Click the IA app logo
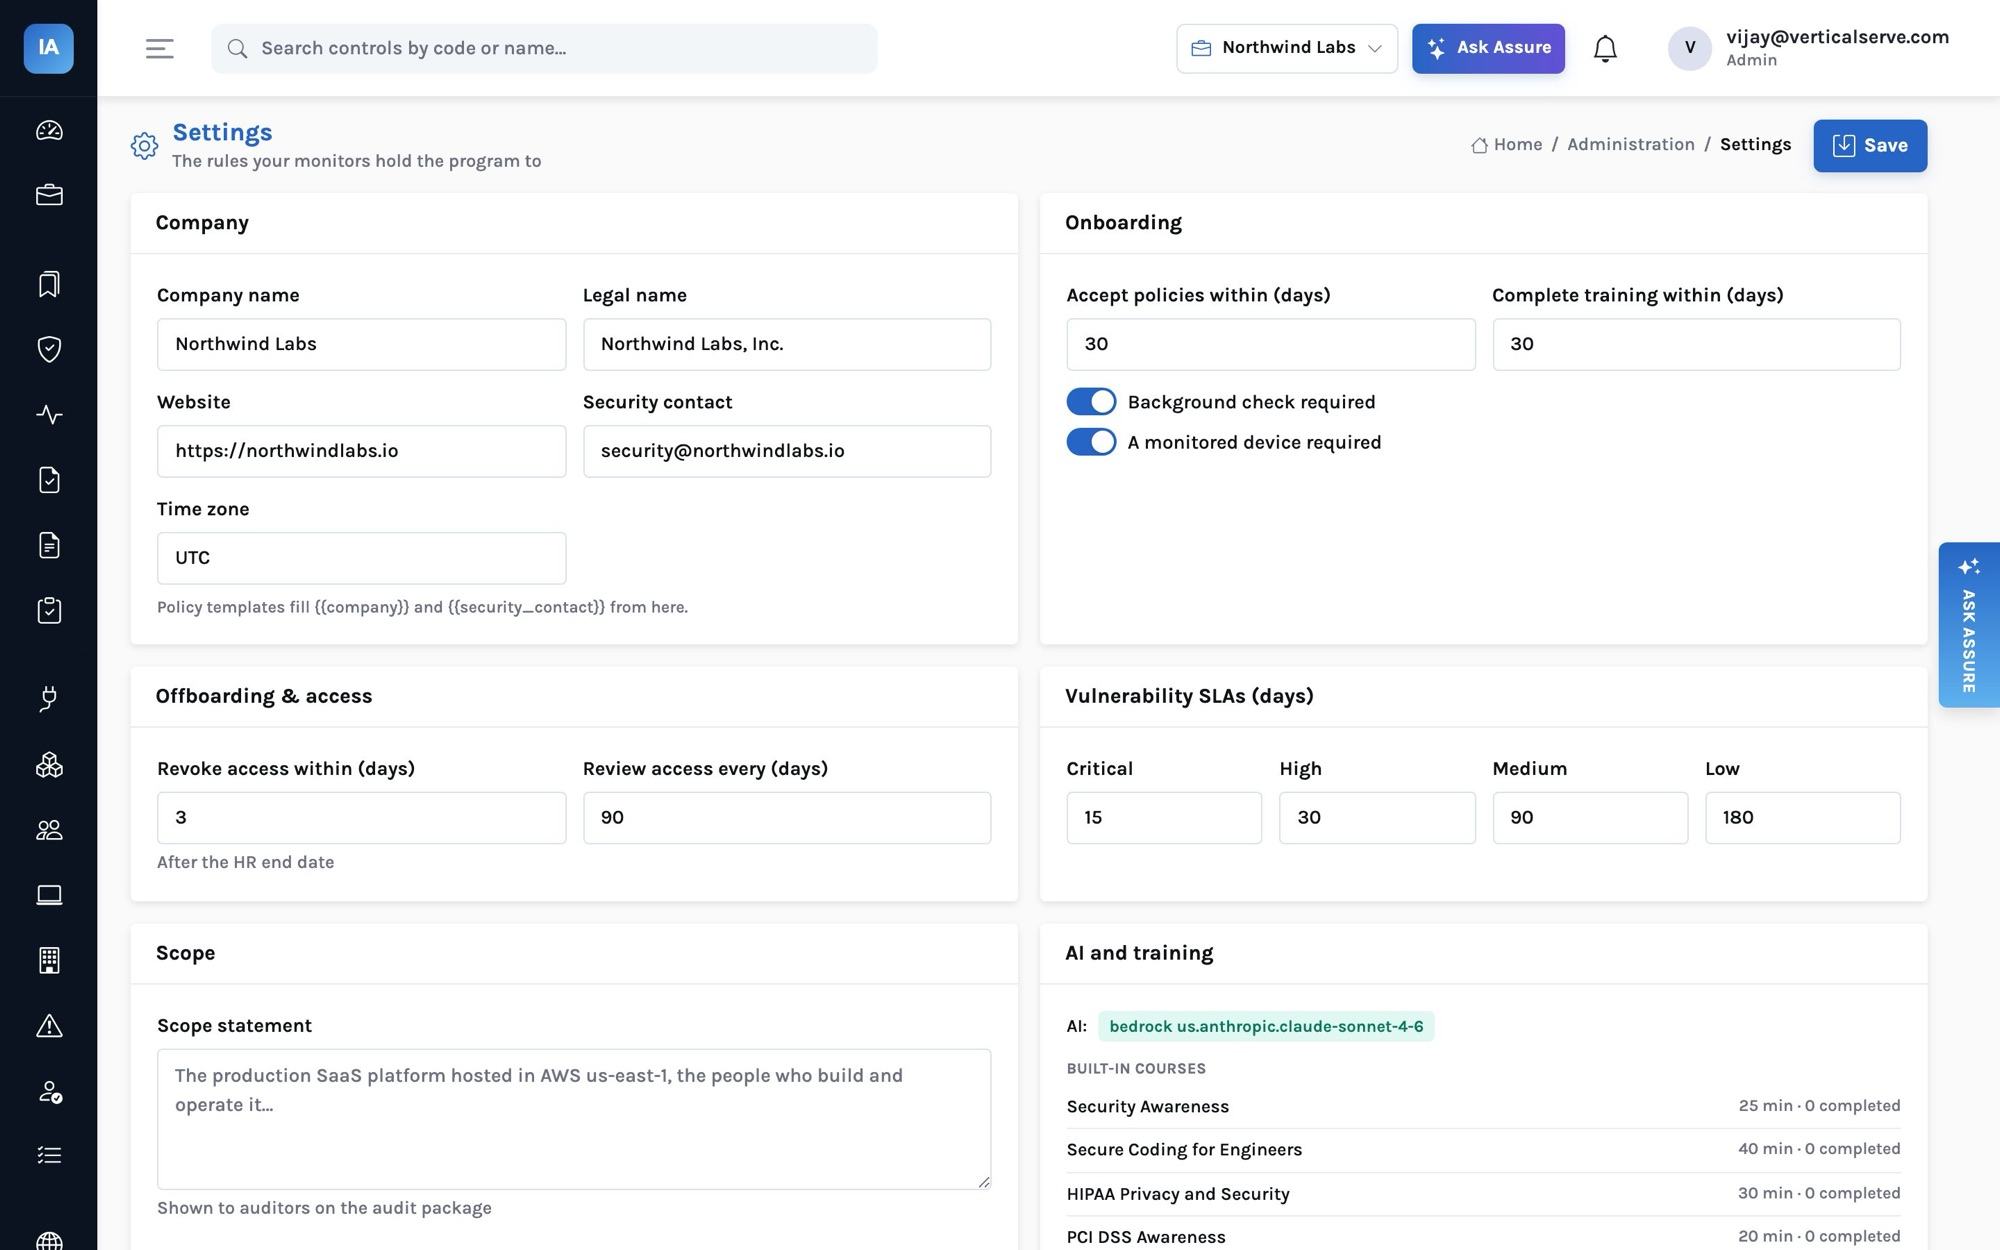This screenshot has height=1250, width=2000. [x=48, y=48]
